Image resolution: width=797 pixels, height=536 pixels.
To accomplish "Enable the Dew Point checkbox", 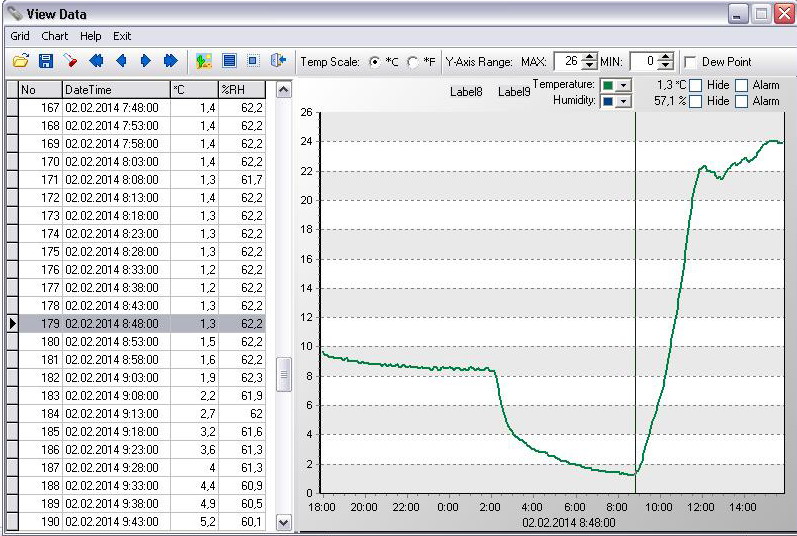I will [690, 62].
